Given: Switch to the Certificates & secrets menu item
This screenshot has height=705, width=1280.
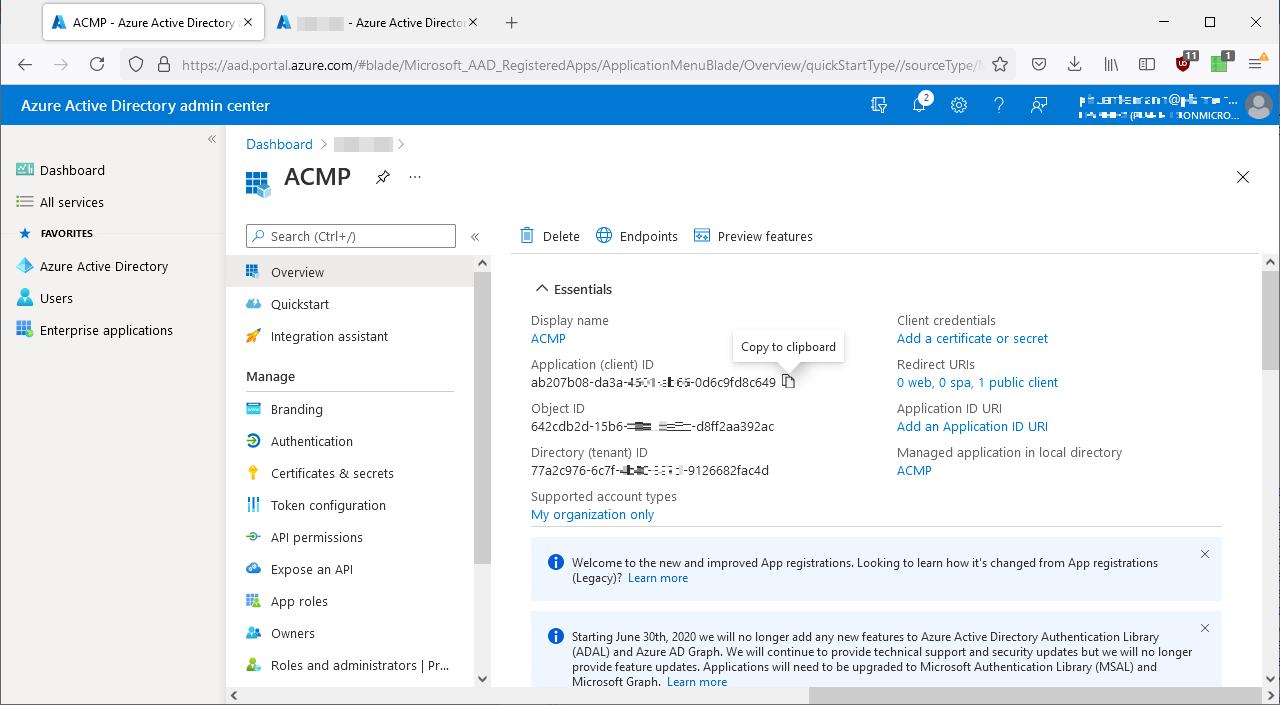Looking at the screenshot, I should pos(333,472).
